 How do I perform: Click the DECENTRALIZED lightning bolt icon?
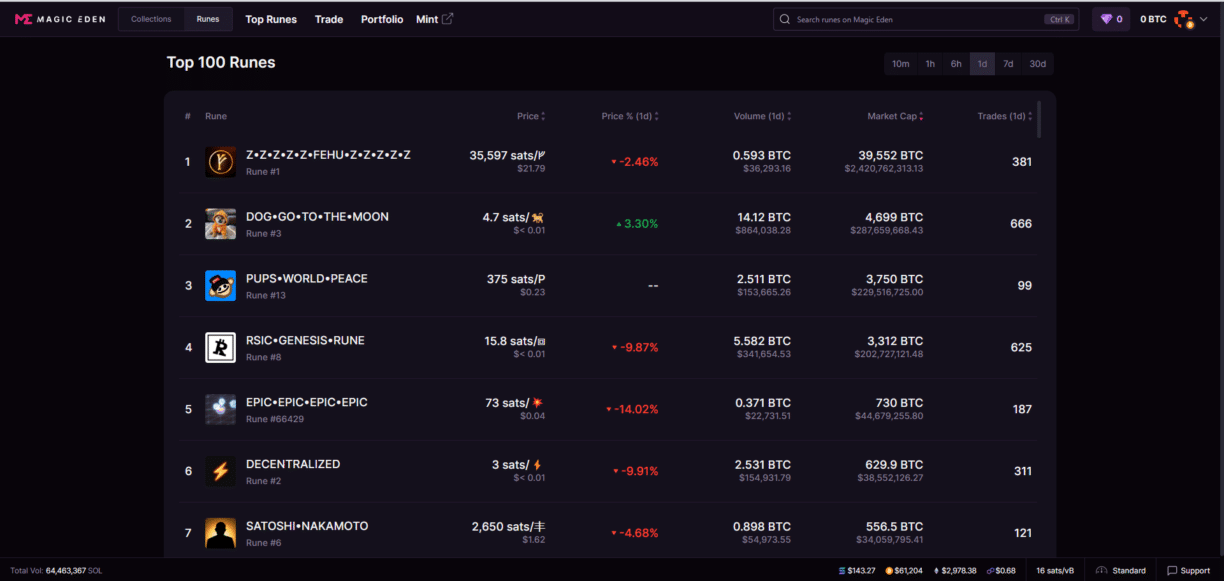point(220,471)
